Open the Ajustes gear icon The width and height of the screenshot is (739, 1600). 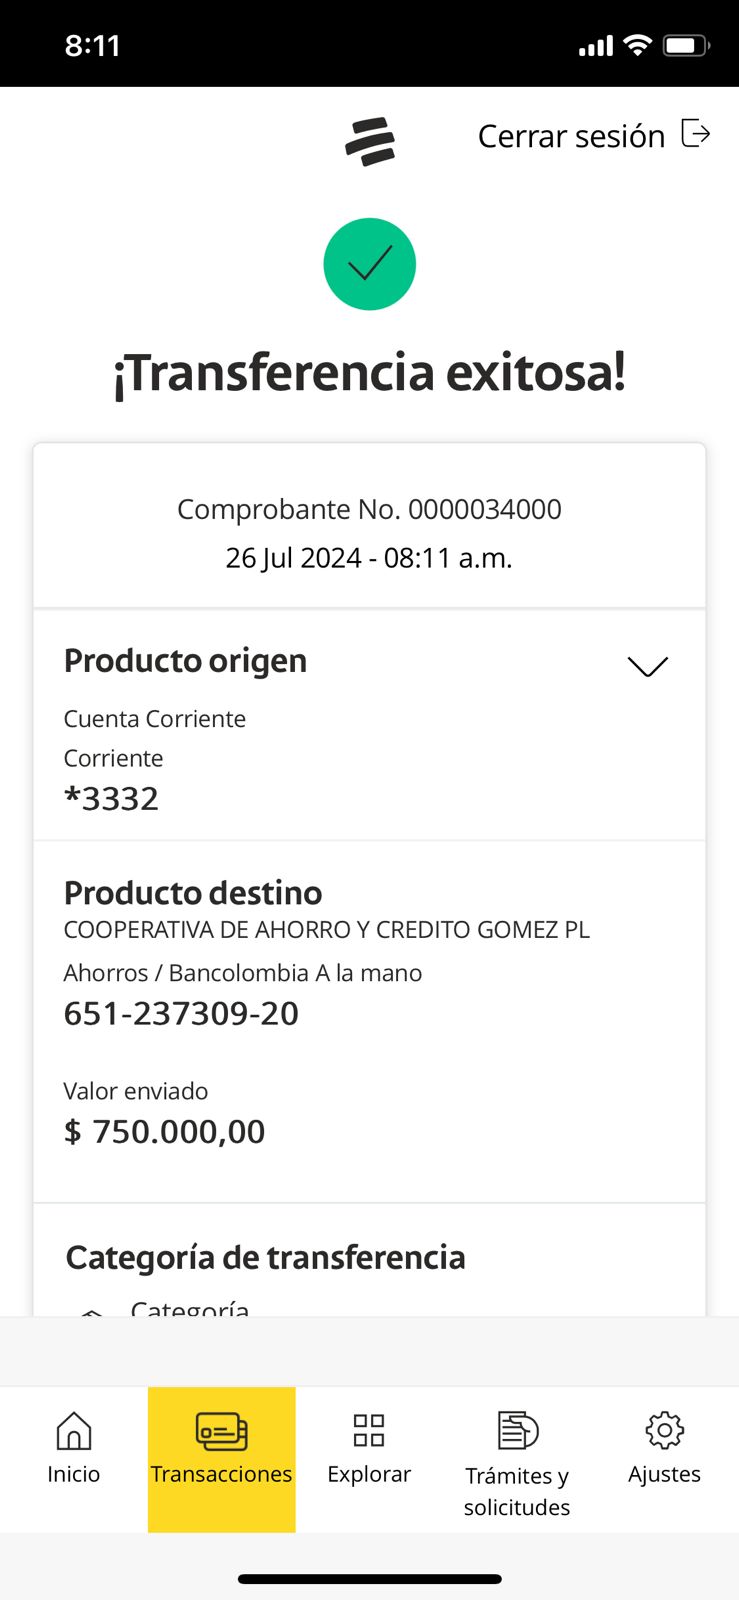664,1431
